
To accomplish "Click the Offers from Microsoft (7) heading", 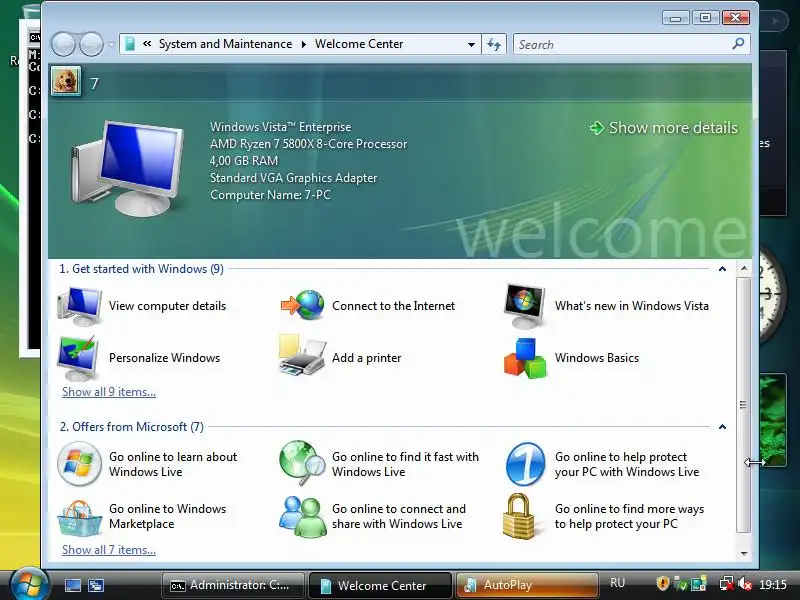I will [131, 427].
